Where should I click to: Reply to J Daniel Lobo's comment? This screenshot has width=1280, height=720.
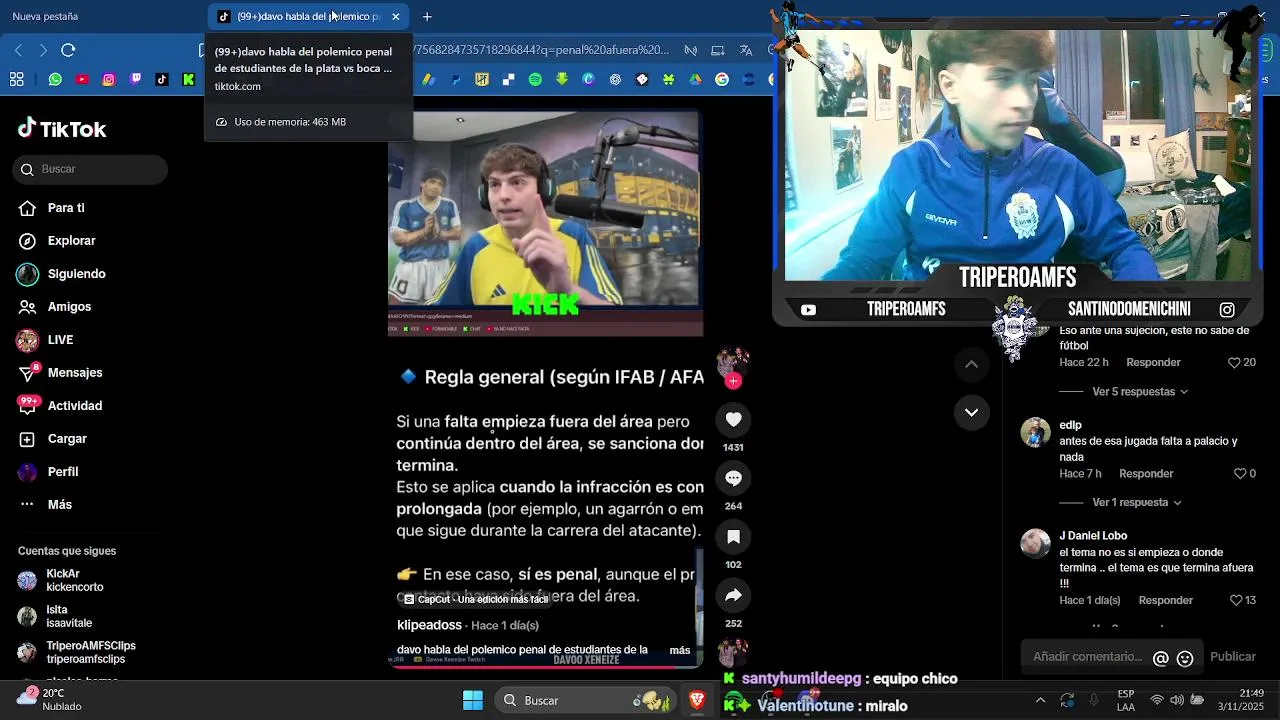1166,600
